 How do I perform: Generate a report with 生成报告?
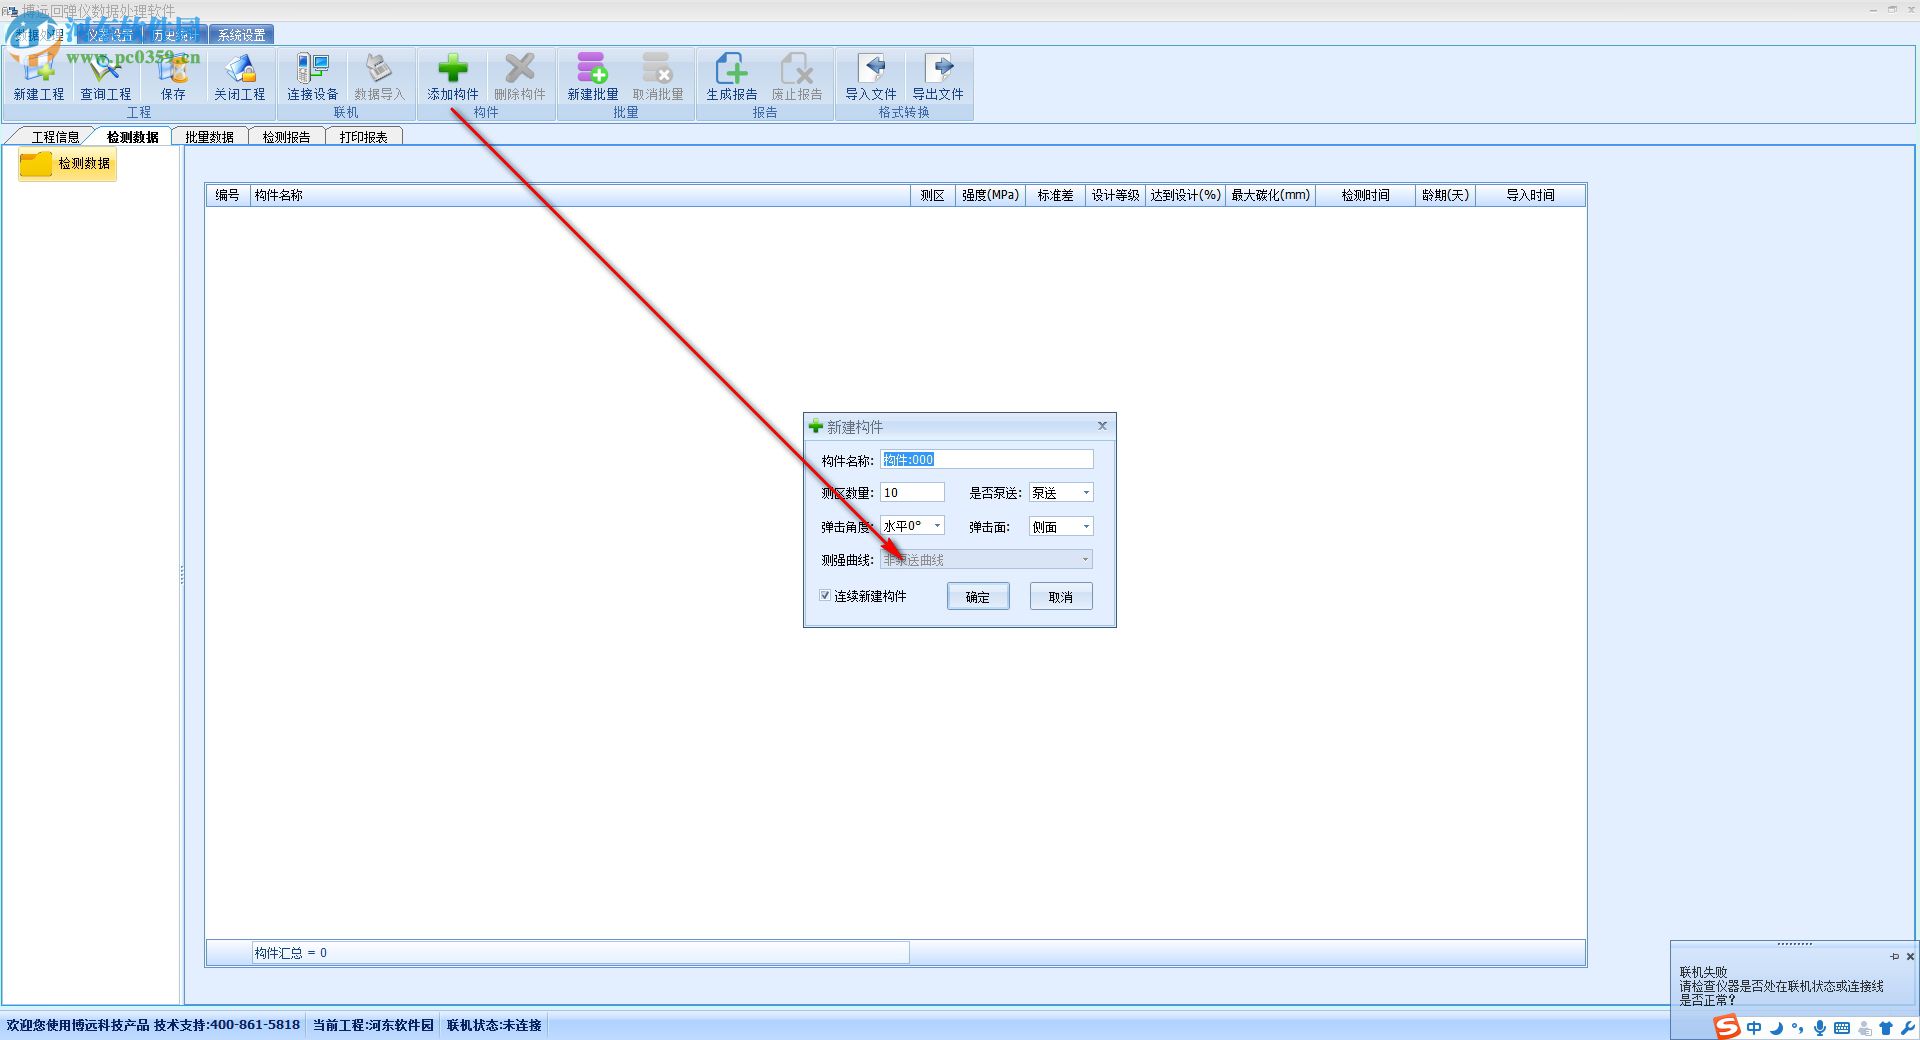(732, 77)
